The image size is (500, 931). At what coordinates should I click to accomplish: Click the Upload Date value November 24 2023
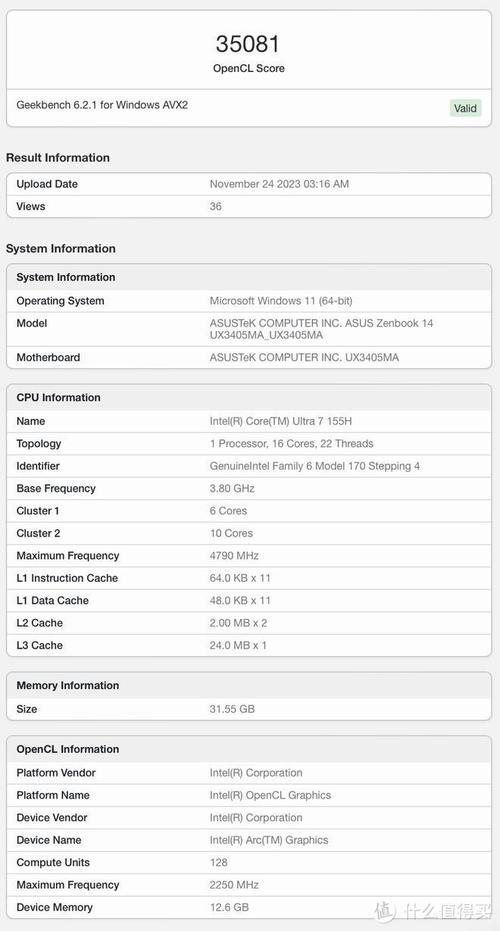279,184
